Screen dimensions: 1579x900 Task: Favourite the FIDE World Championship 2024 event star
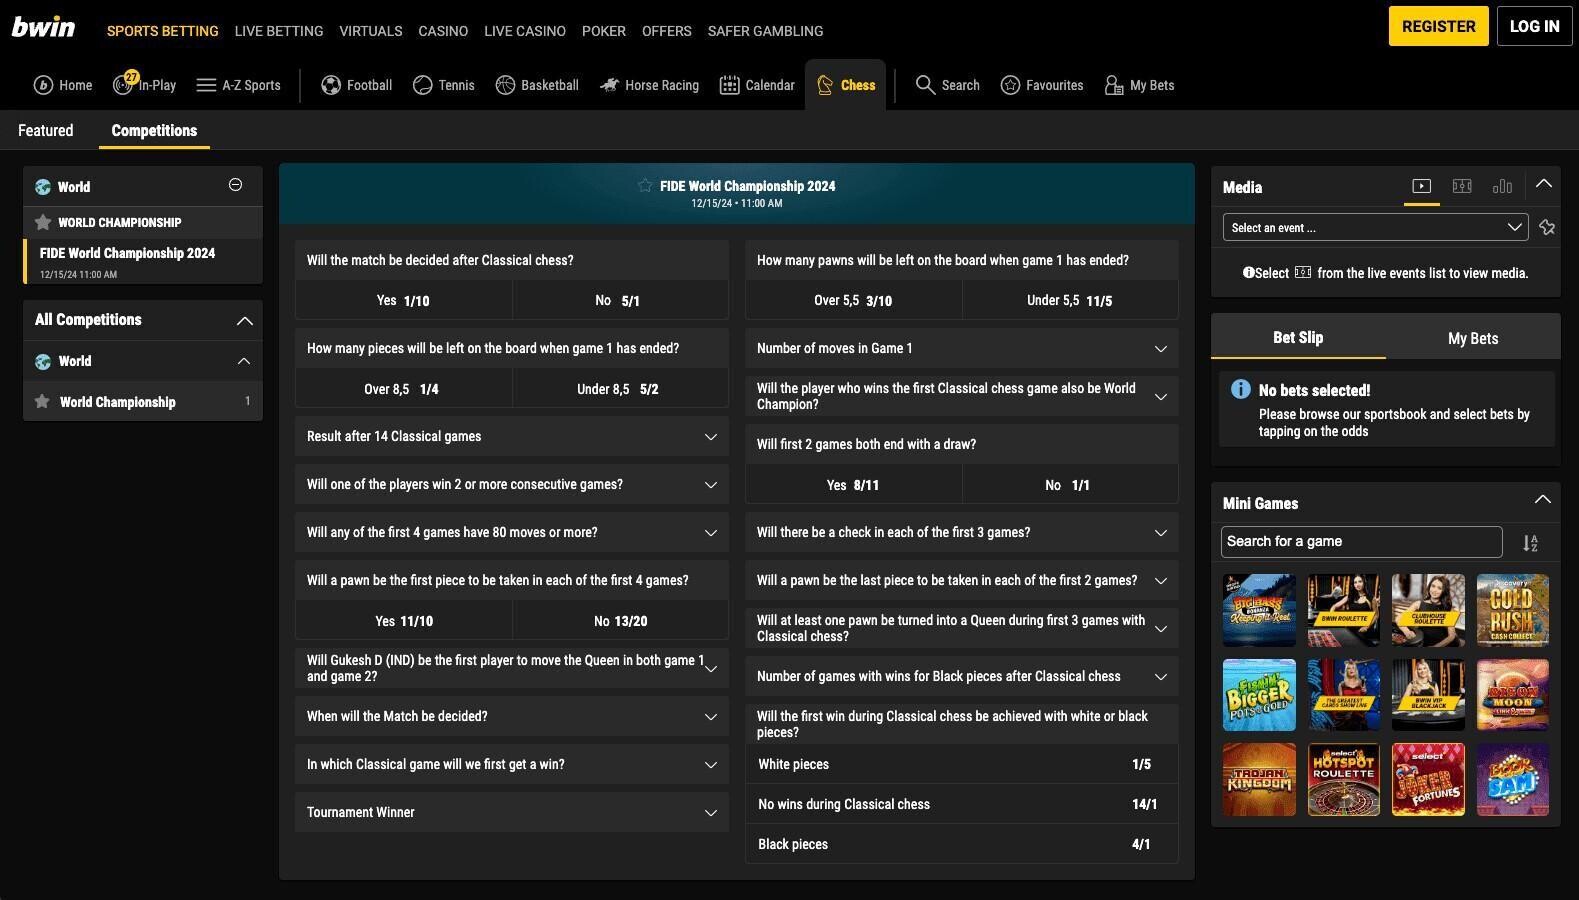click(645, 185)
